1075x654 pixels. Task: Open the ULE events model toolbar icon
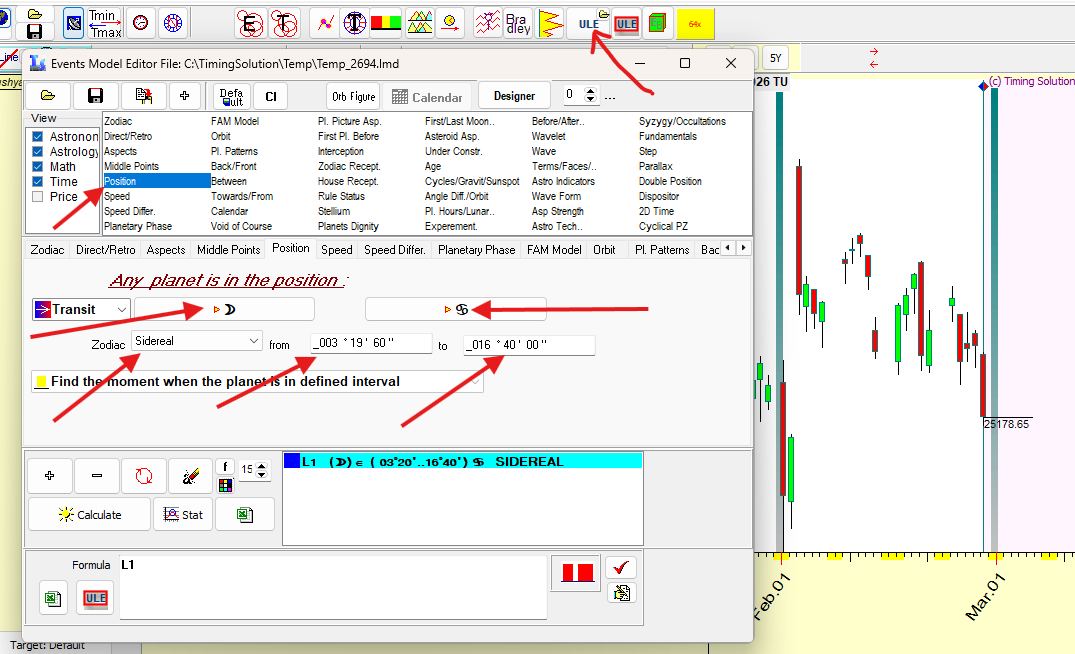[x=589, y=23]
